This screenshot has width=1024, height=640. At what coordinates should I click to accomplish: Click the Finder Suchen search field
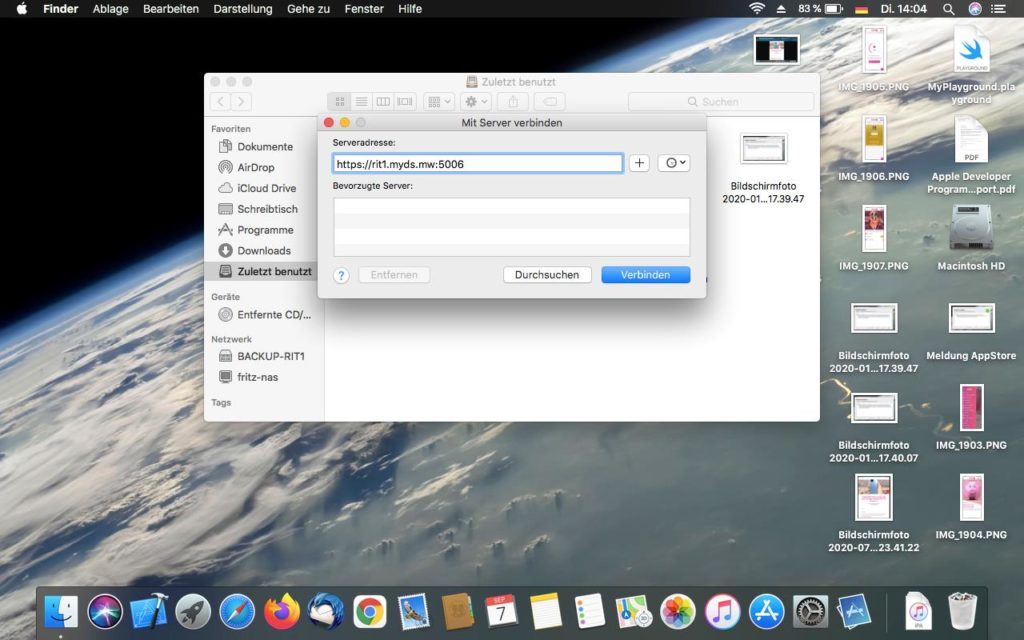click(721, 102)
